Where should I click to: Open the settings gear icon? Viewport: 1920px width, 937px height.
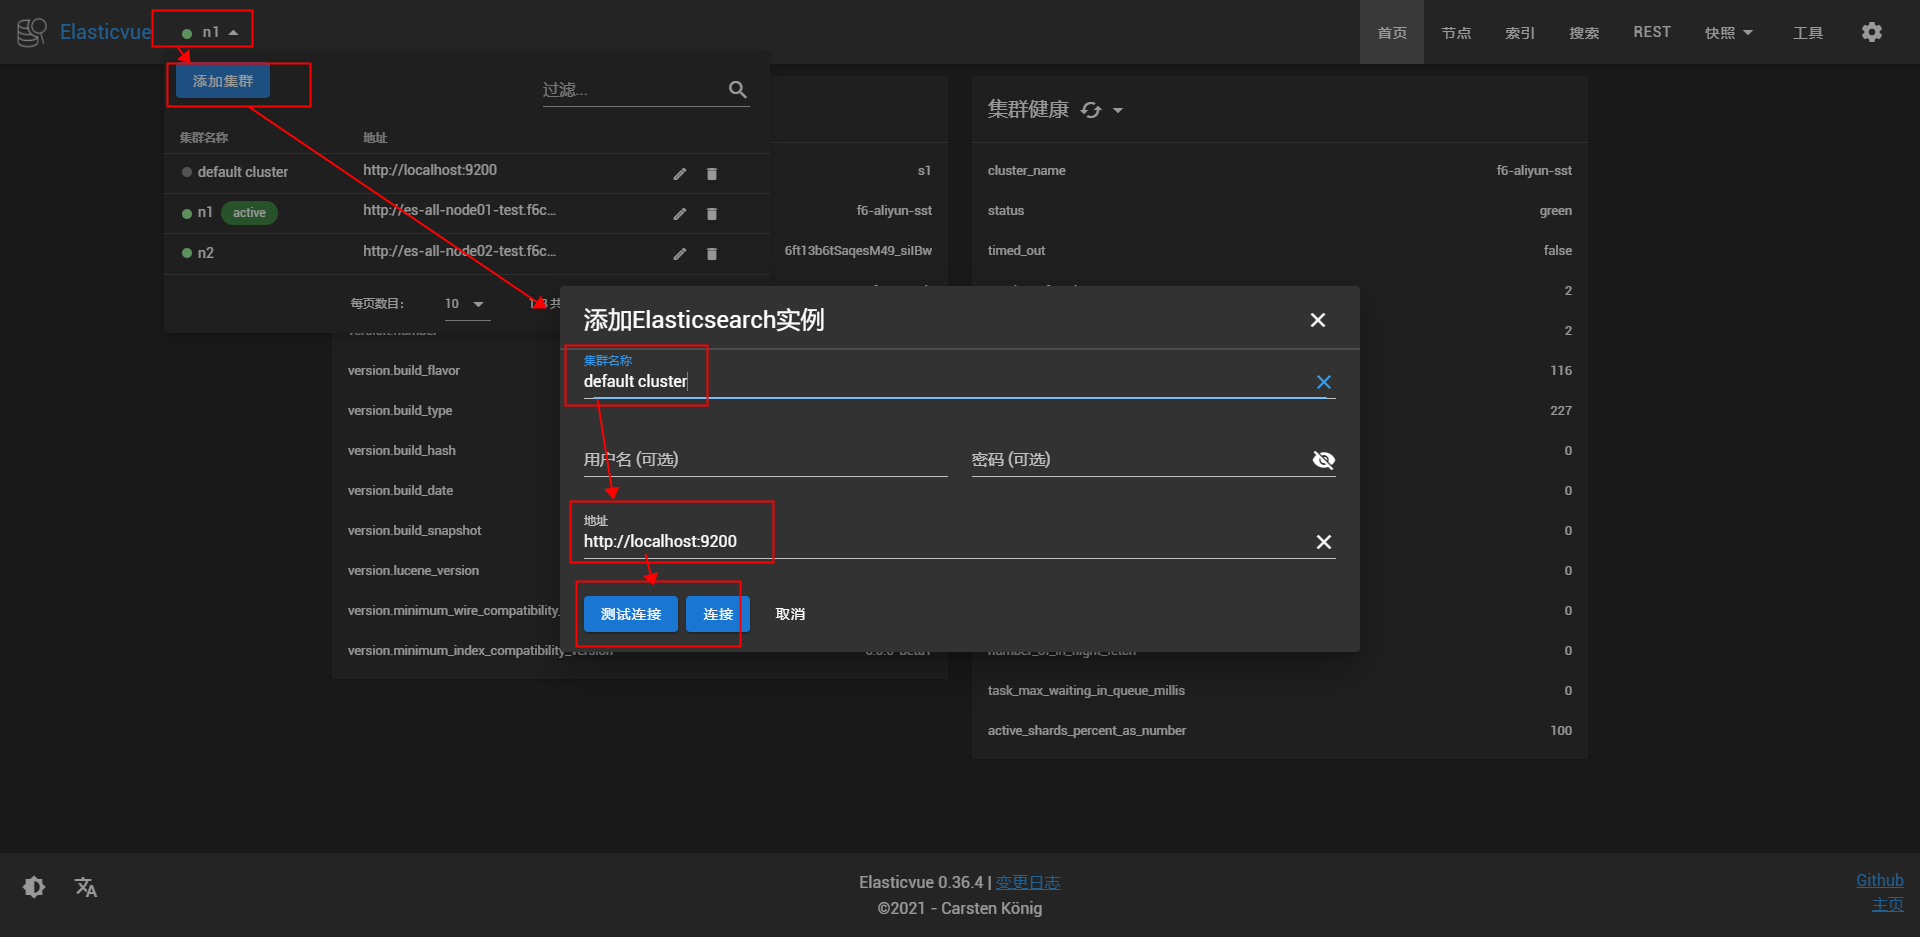click(x=1872, y=32)
